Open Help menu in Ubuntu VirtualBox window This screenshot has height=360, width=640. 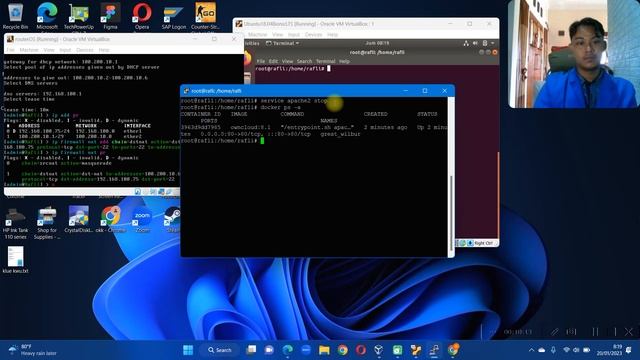click(x=333, y=35)
